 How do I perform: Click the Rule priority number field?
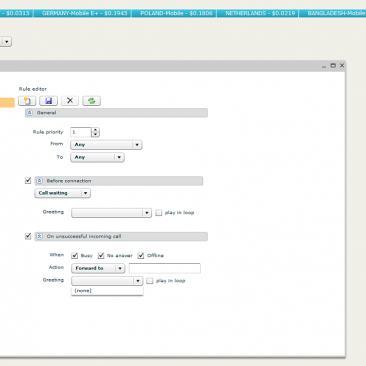tap(81, 132)
